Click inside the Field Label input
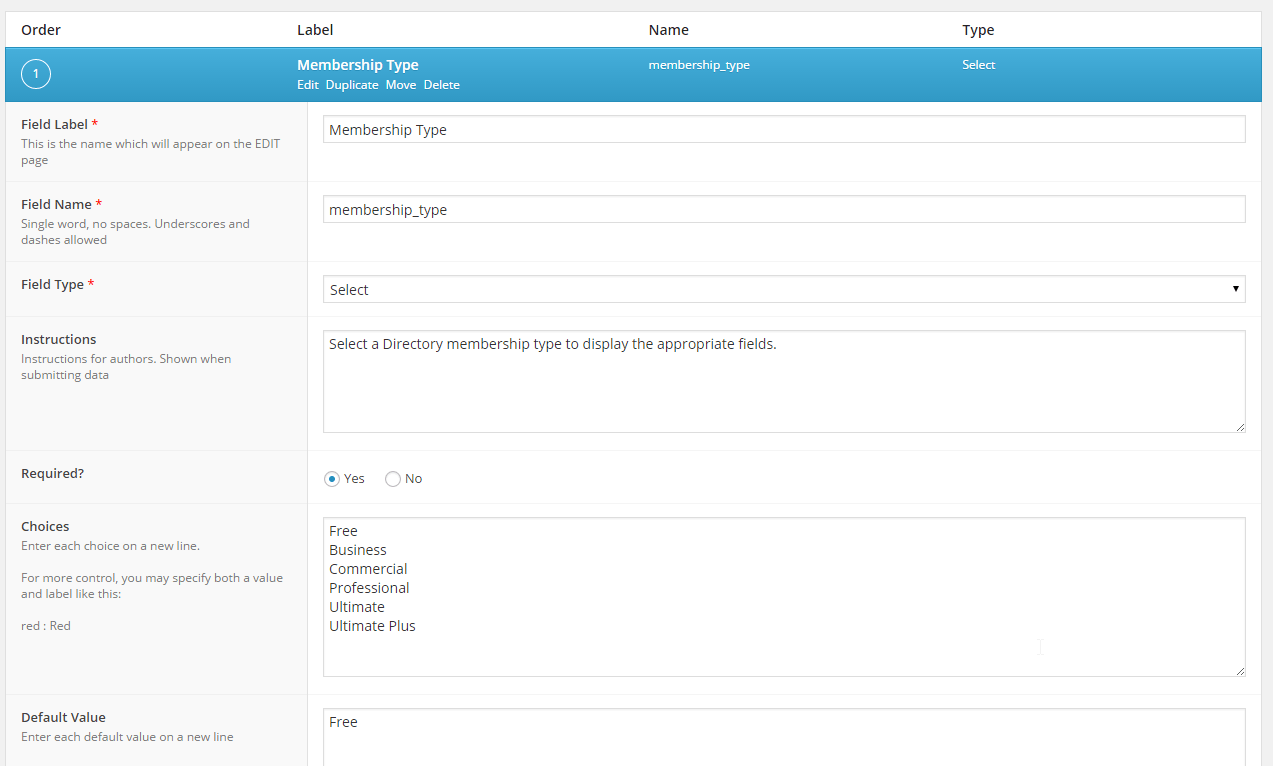Screen dimensions: 1273x766 pos(783,129)
